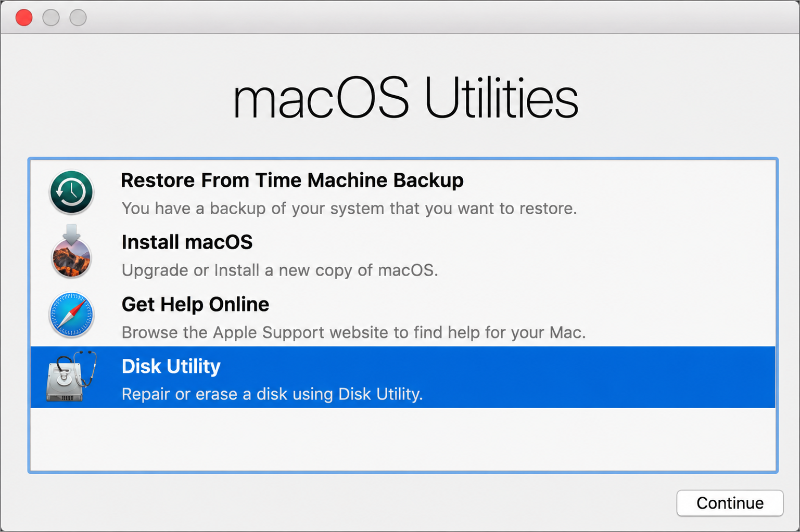This screenshot has width=800, height=532.
Task: Choose the Get Help Online title
Action: (195, 305)
